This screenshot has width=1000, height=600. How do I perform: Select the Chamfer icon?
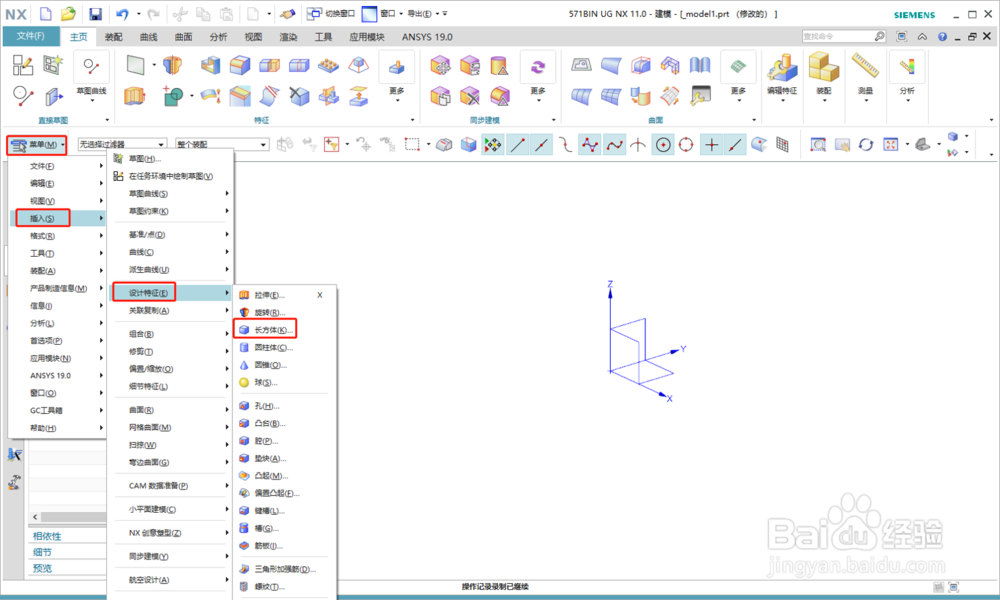[240, 96]
